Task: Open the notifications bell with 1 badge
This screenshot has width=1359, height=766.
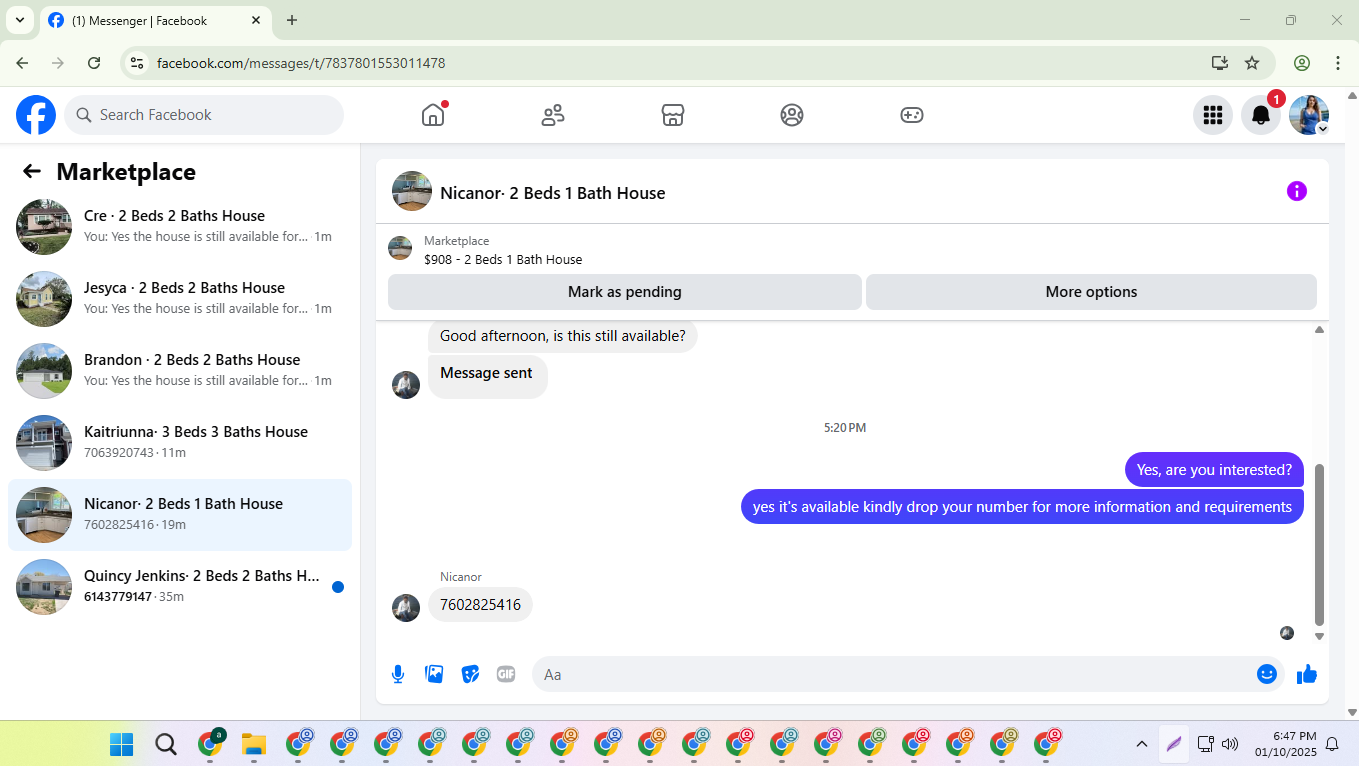Action: 1261,115
